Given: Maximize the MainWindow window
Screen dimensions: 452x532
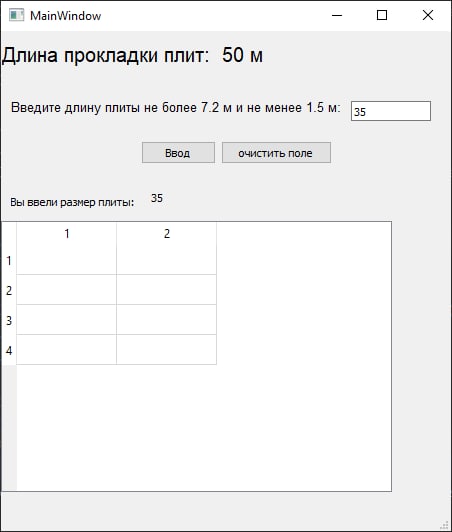Looking at the screenshot, I should pos(382,15).
